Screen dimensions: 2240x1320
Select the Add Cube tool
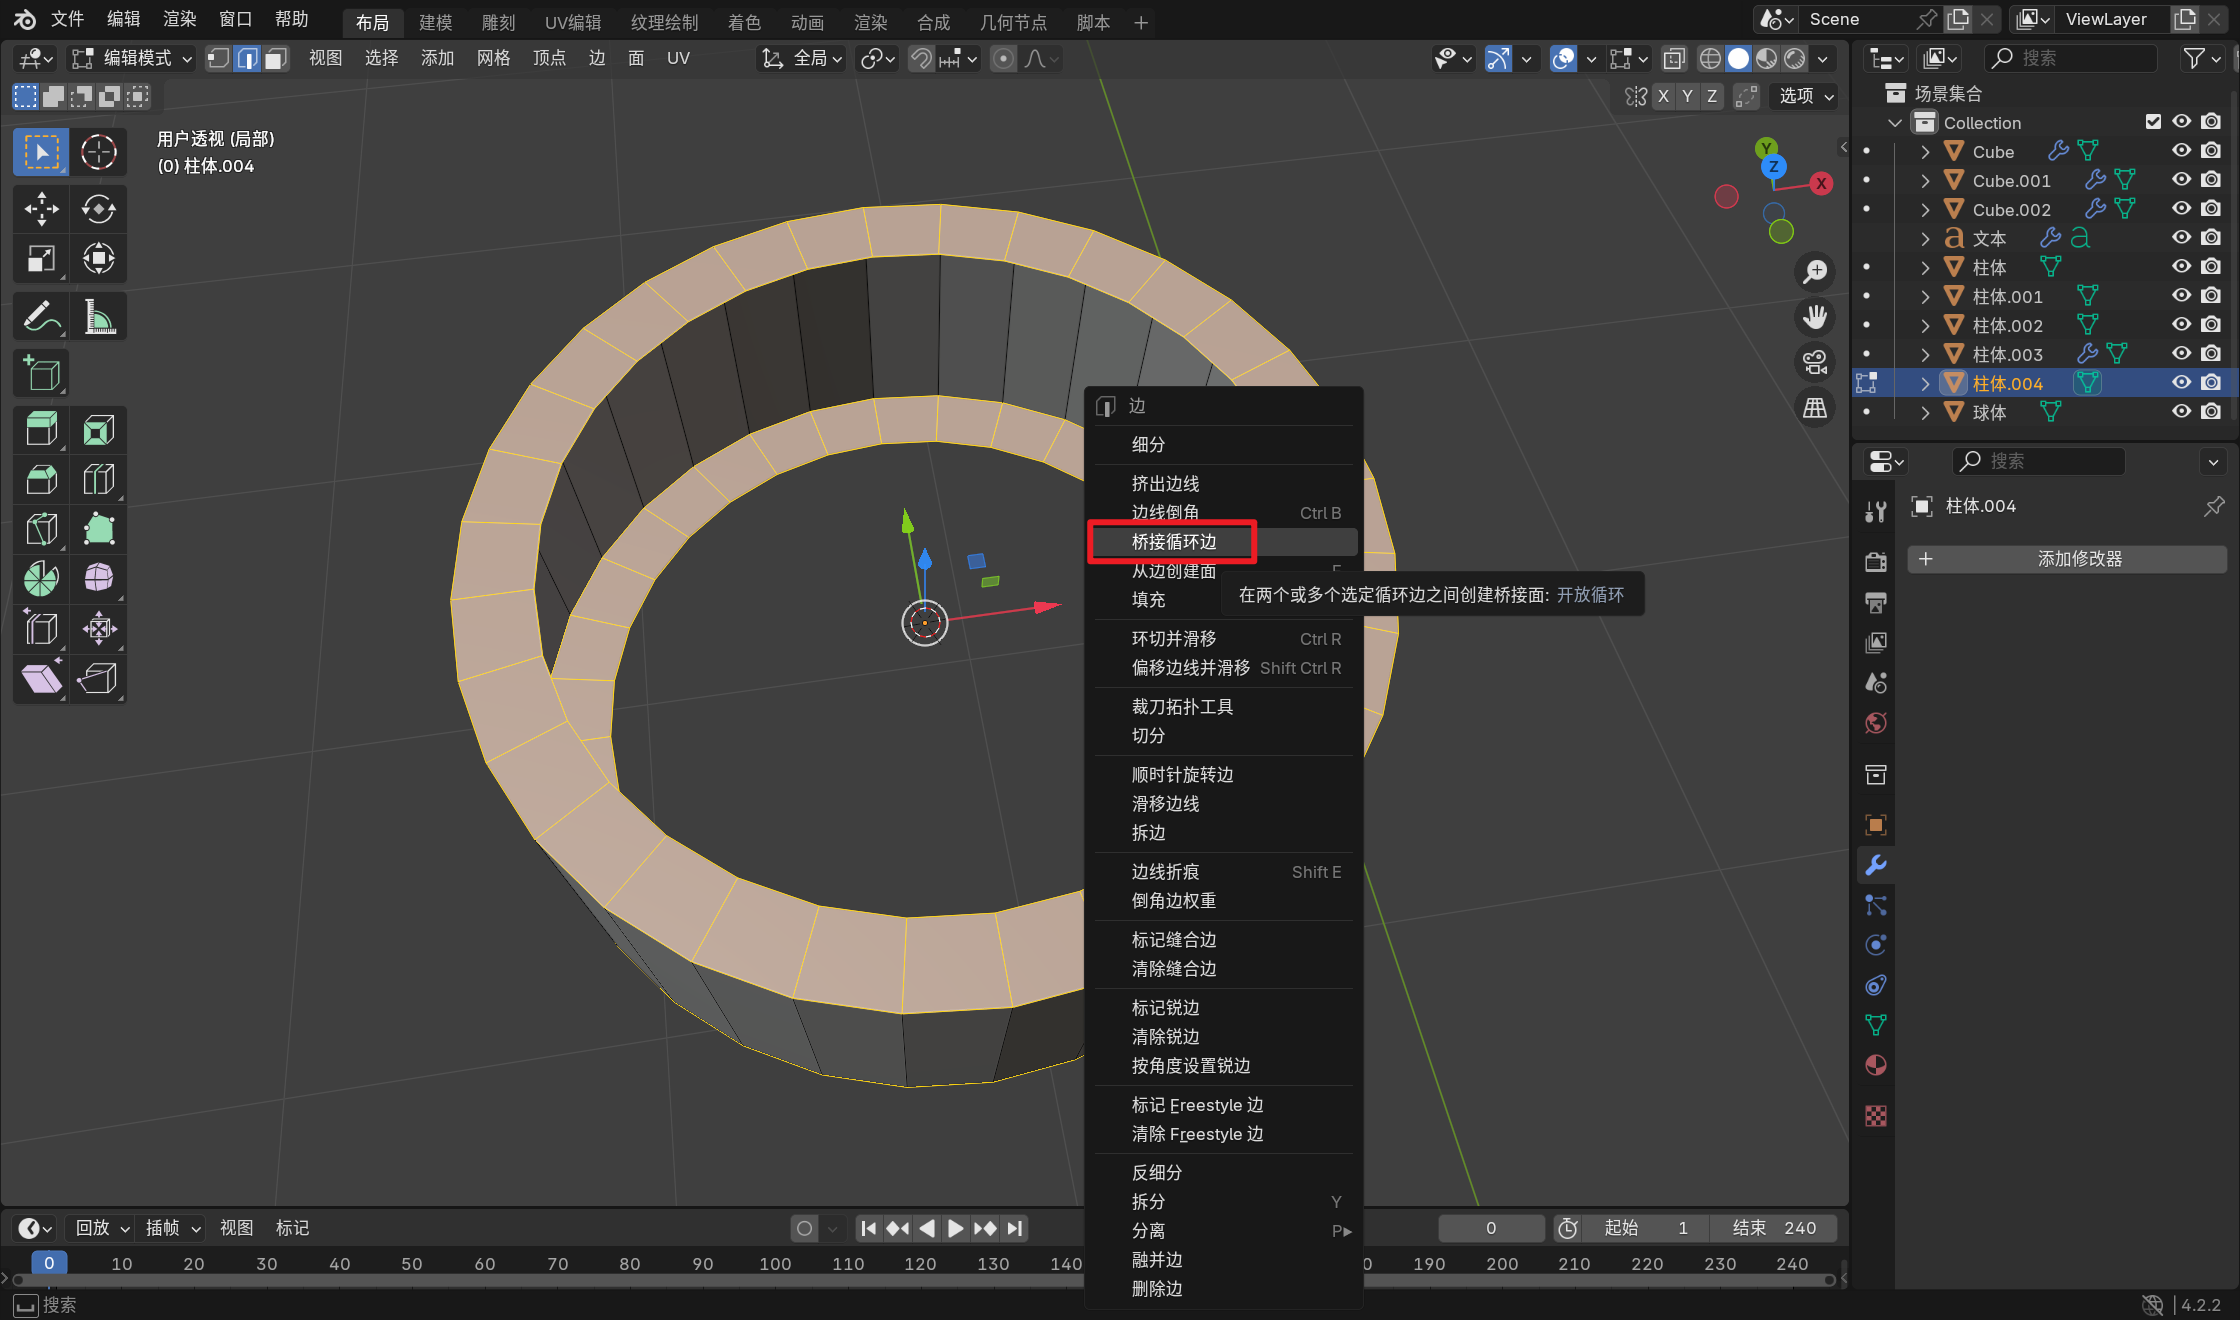click(41, 374)
